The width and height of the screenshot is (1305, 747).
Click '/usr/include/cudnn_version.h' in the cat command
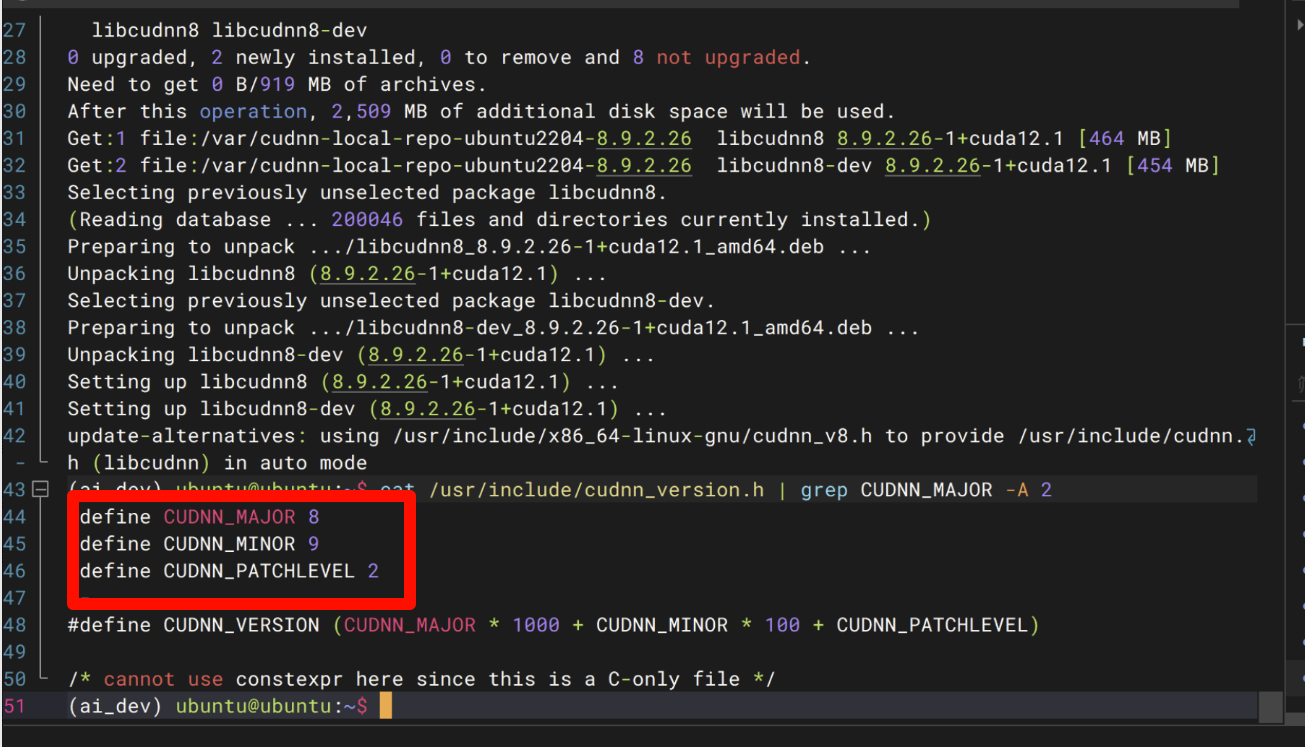(x=596, y=490)
